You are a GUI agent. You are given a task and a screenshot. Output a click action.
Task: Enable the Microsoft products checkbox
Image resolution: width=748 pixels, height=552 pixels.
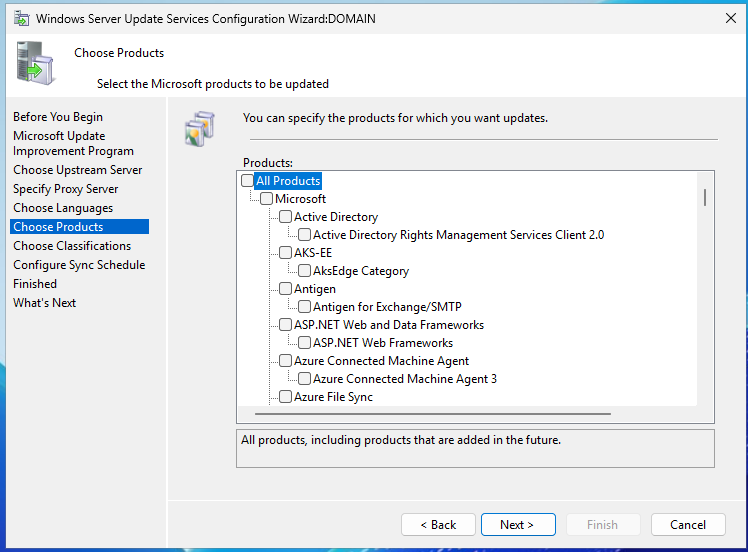click(267, 199)
